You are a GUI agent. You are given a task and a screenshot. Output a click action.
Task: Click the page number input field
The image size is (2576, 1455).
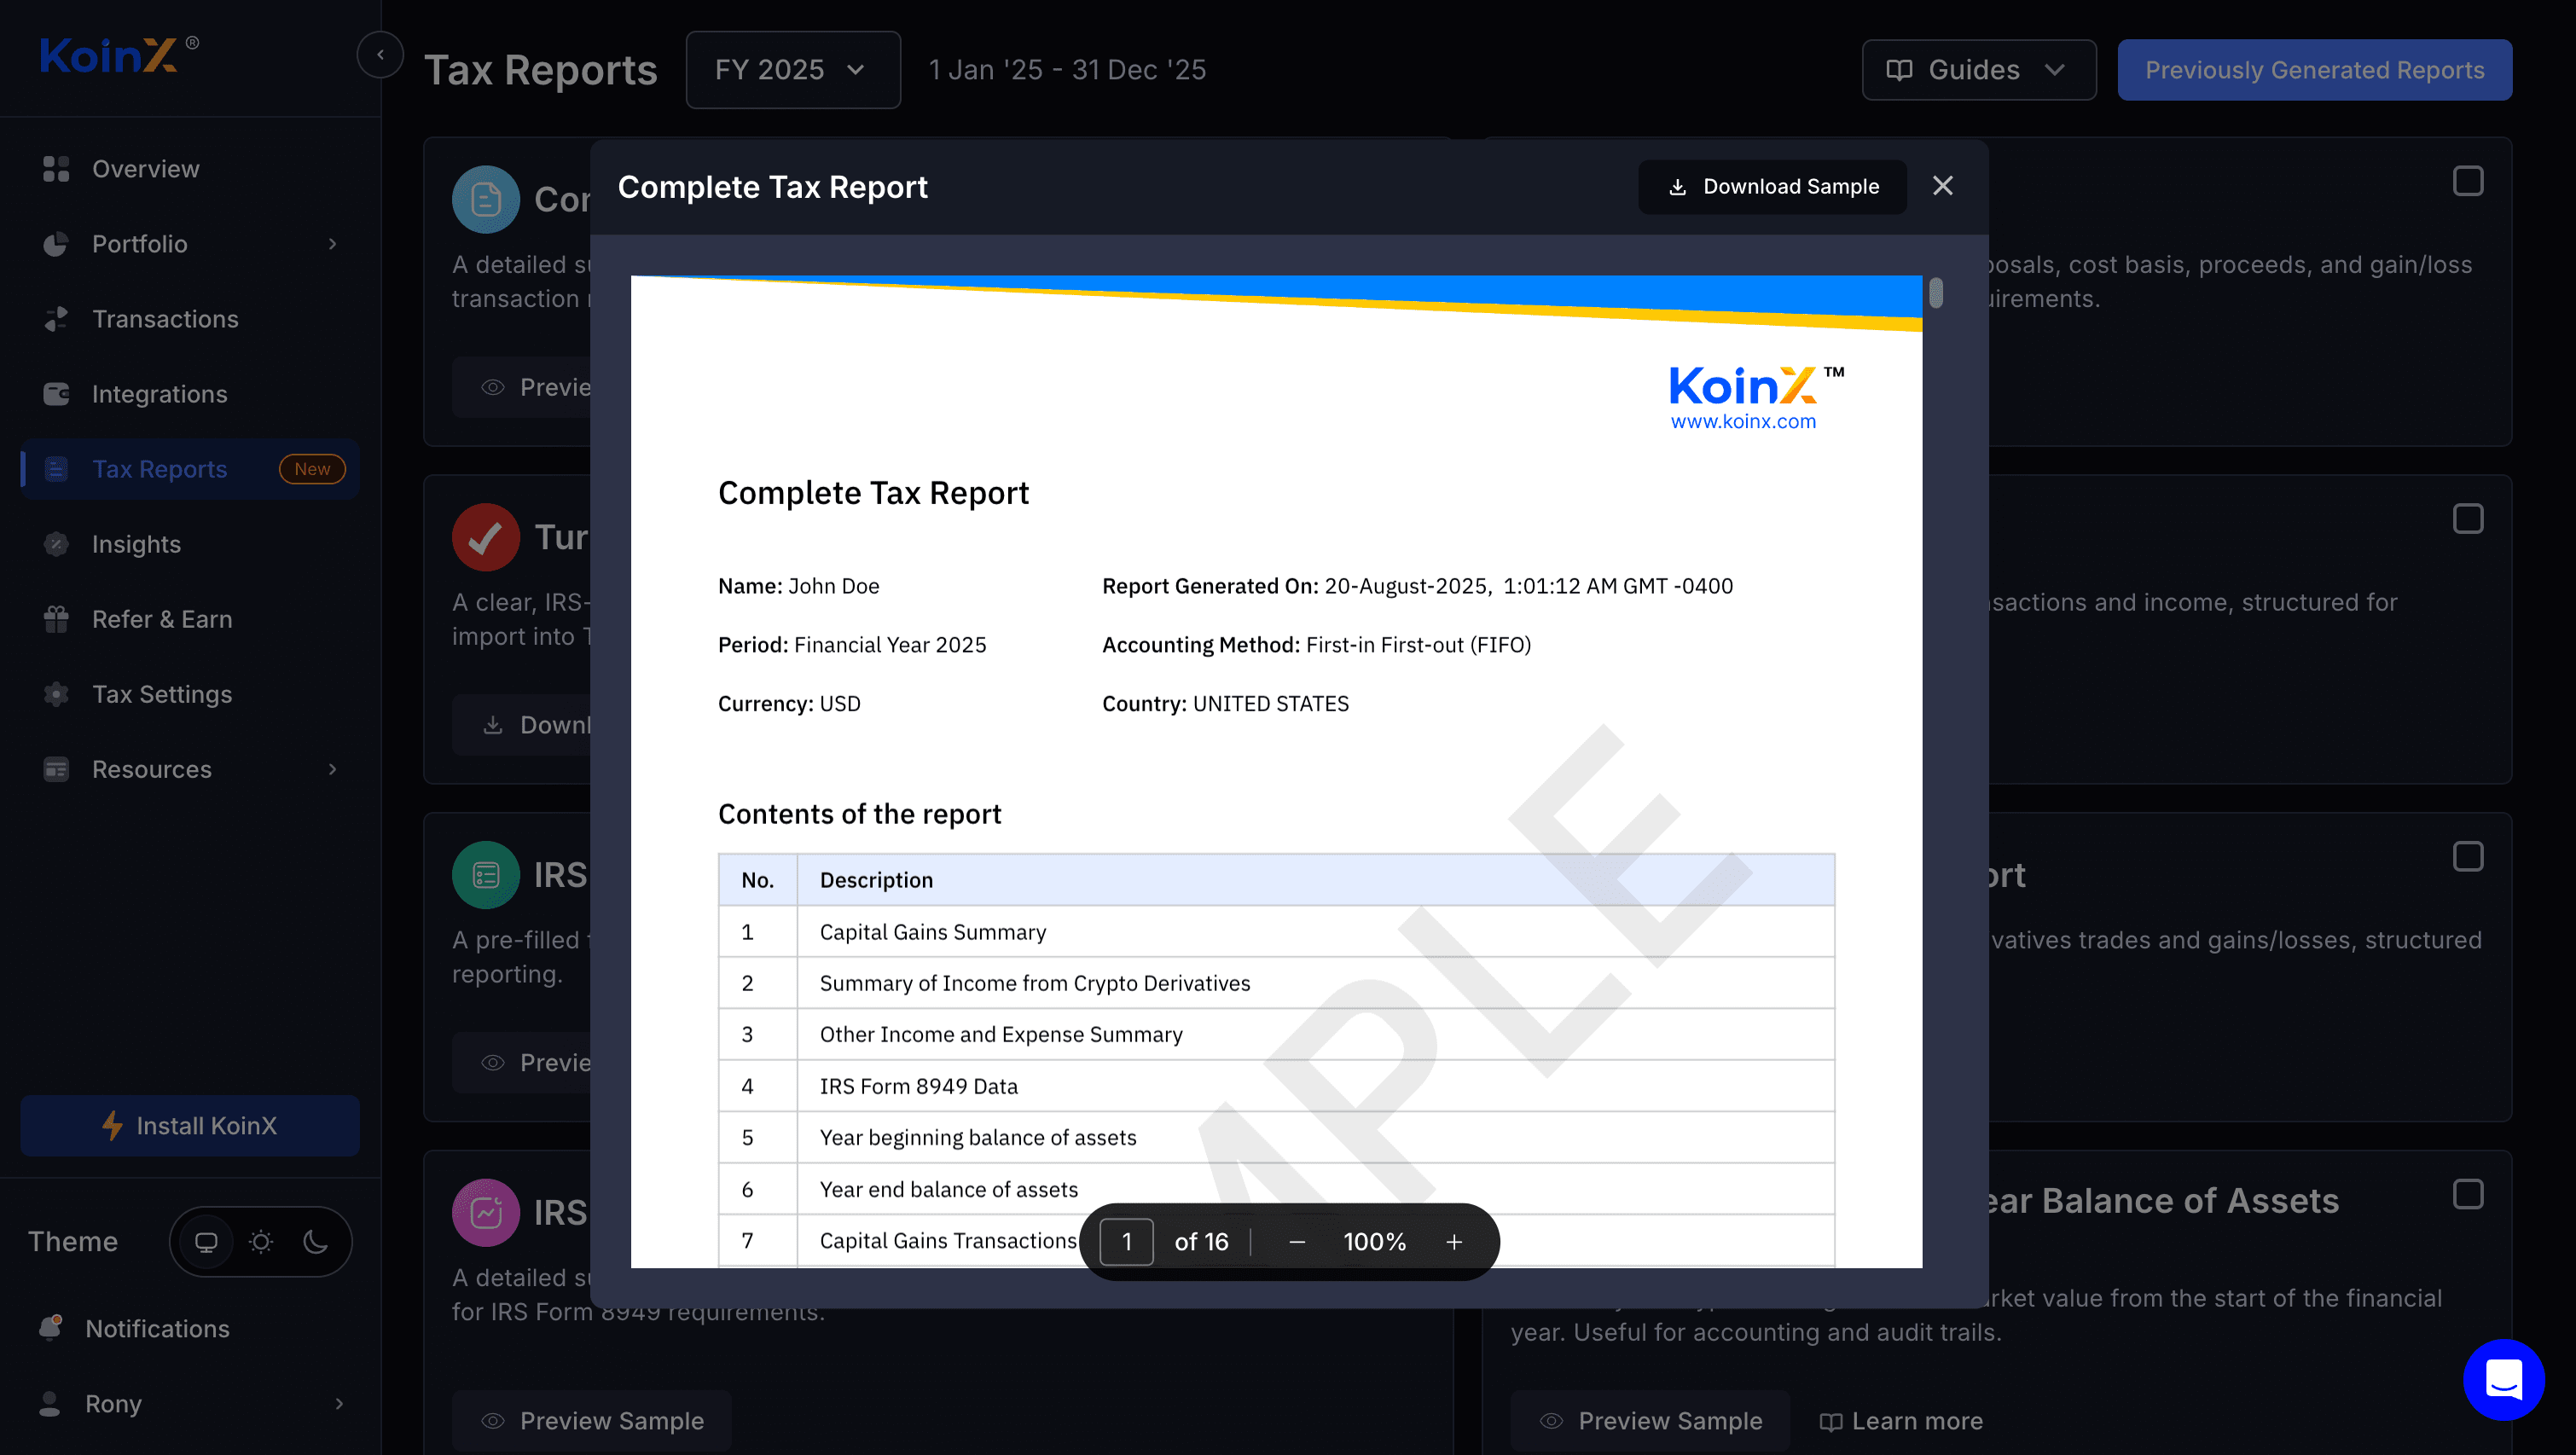1126,1242
